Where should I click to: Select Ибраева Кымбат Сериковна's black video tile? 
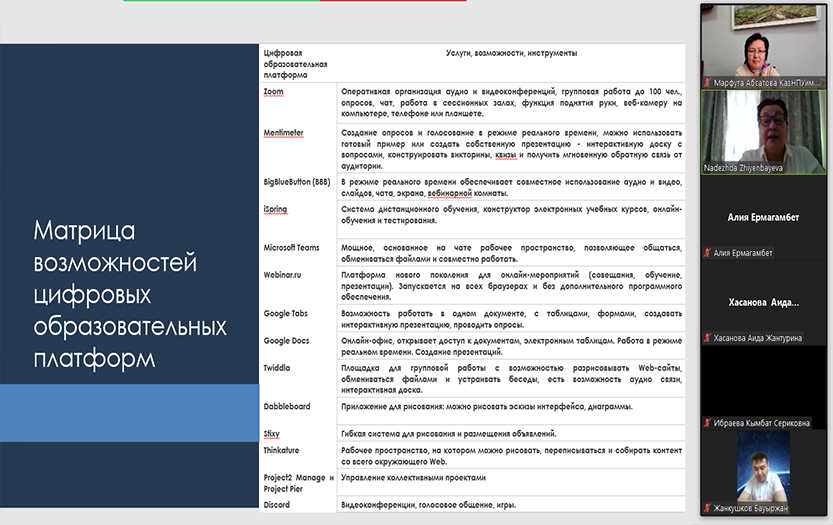point(765,385)
